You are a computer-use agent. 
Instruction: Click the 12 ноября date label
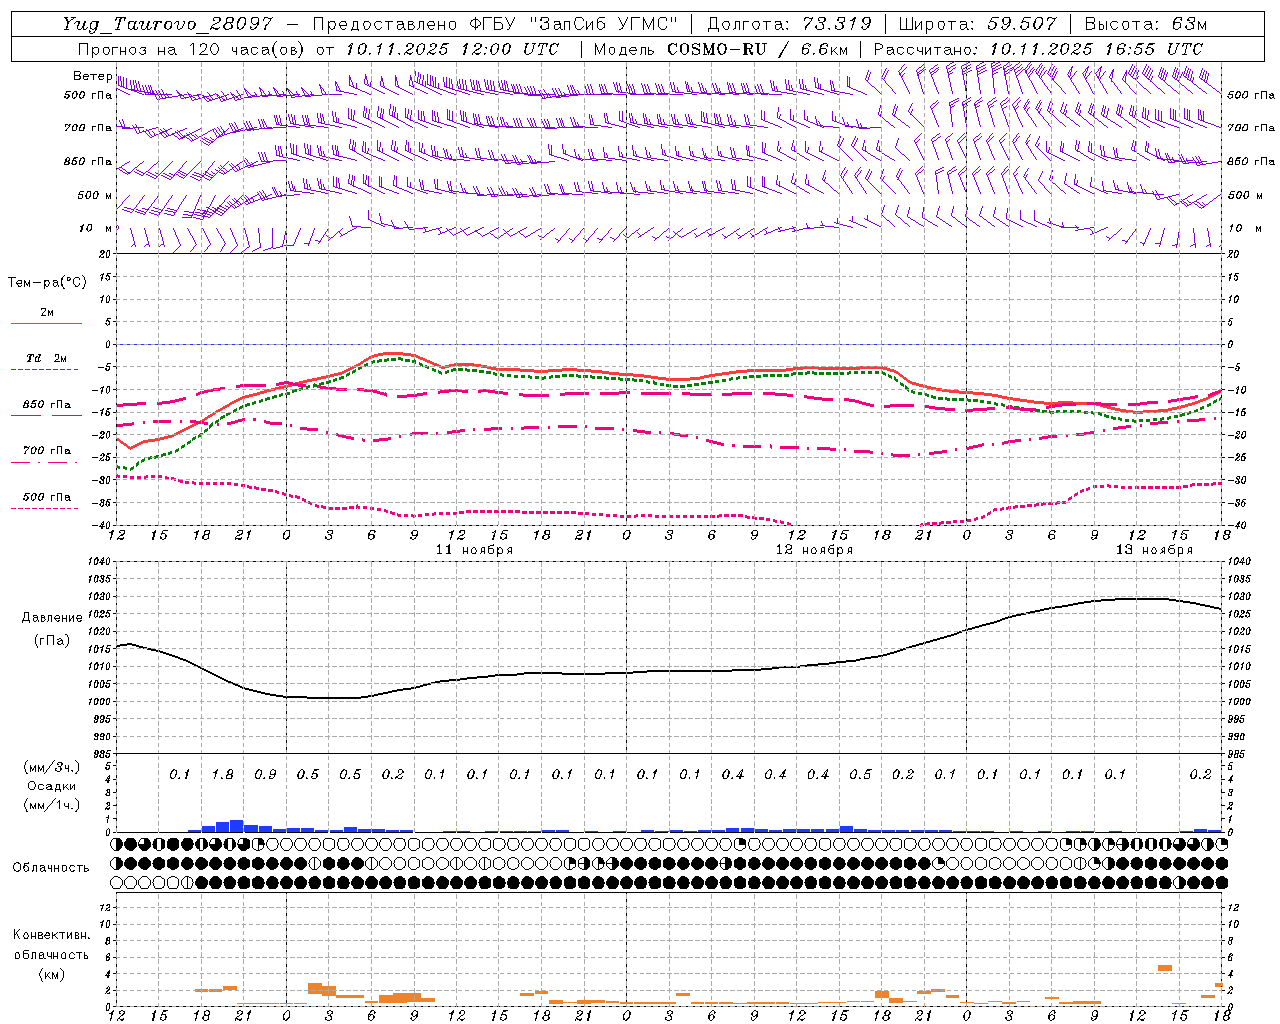tap(814, 550)
